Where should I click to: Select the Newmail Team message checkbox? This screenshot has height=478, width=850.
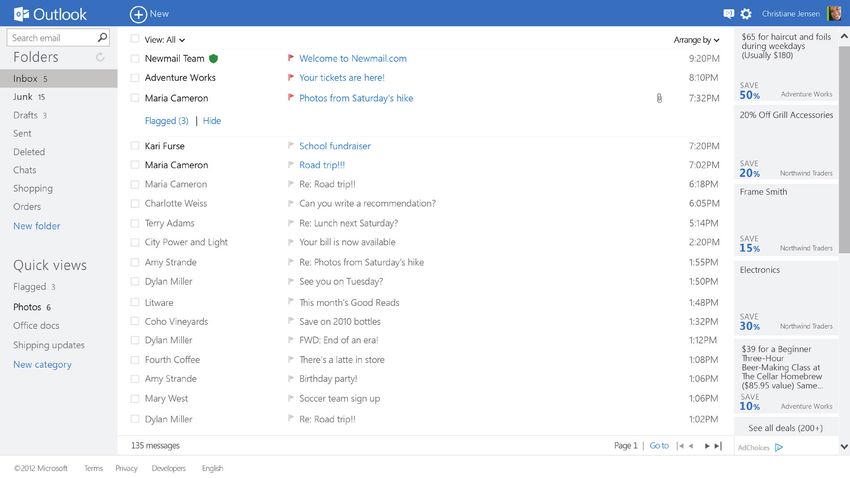point(135,59)
